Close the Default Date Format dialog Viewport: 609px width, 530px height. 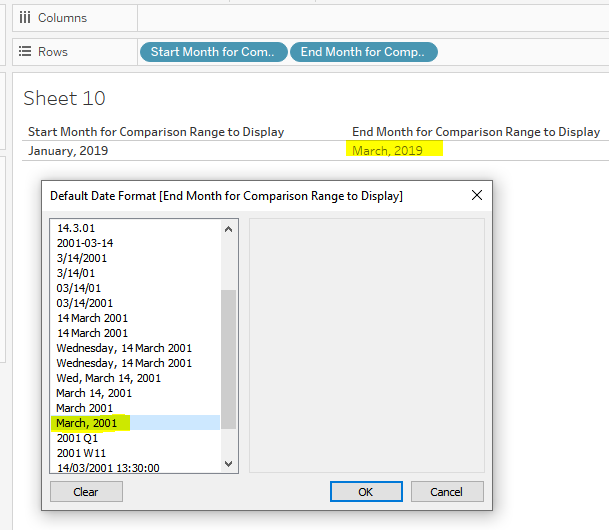tap(477, 195)
